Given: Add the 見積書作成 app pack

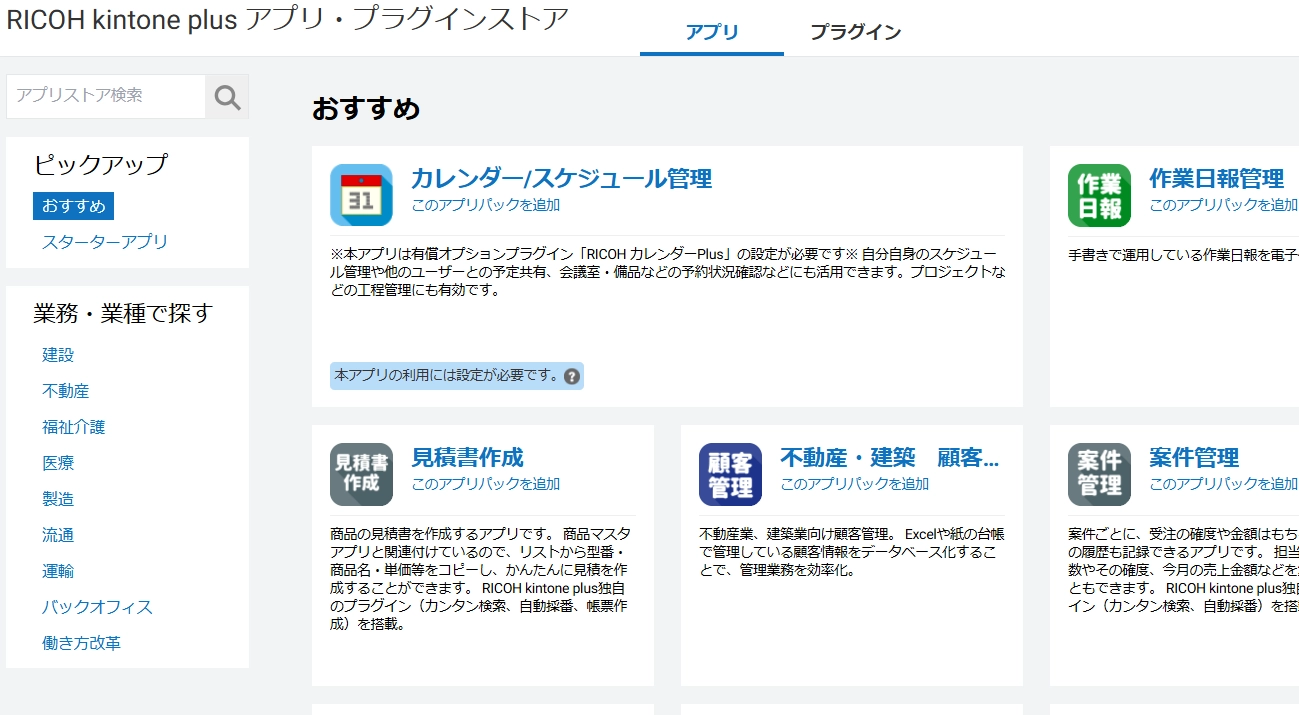Looking at the screenshot, I should tap(485, 484).
